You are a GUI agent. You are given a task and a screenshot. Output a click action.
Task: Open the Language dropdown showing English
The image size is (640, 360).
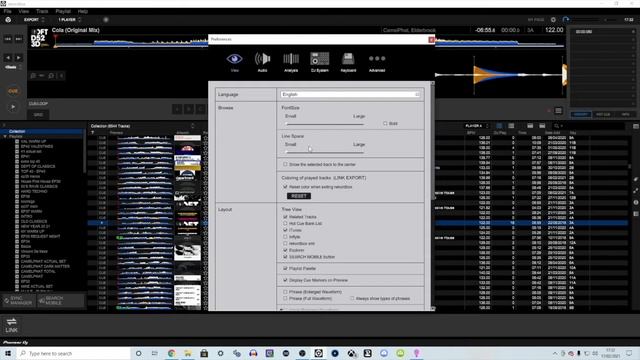[x=350, y=95]
